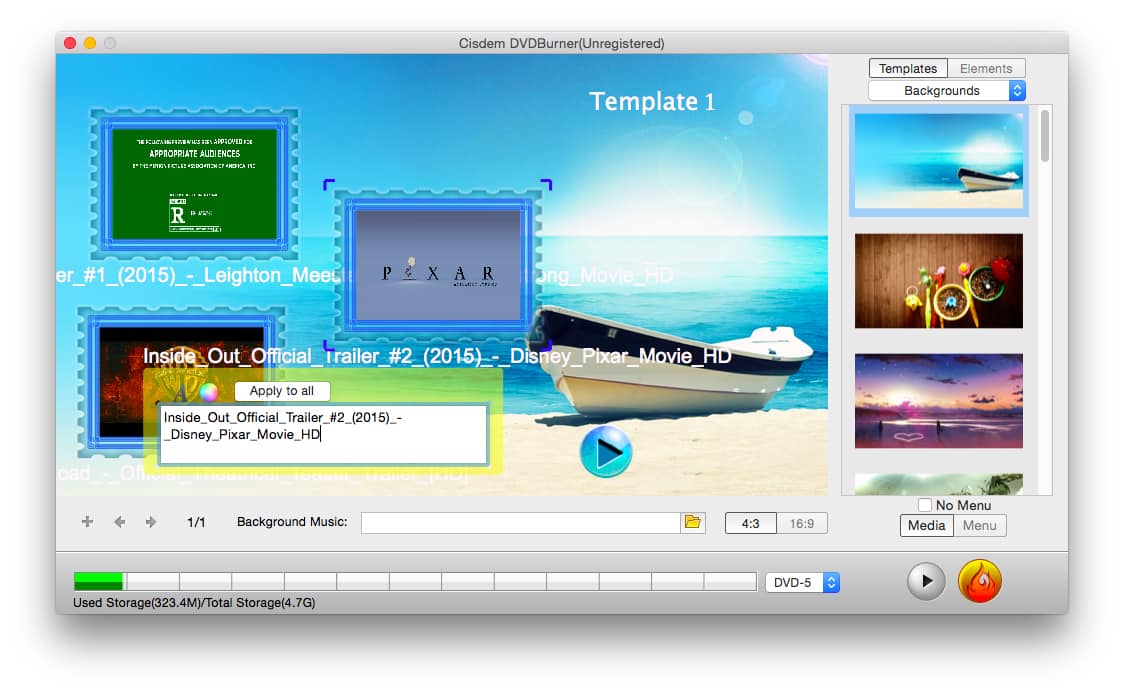Open the text color picker wheel
This screenshot has height=694, width=1124.
click(209, 391)
